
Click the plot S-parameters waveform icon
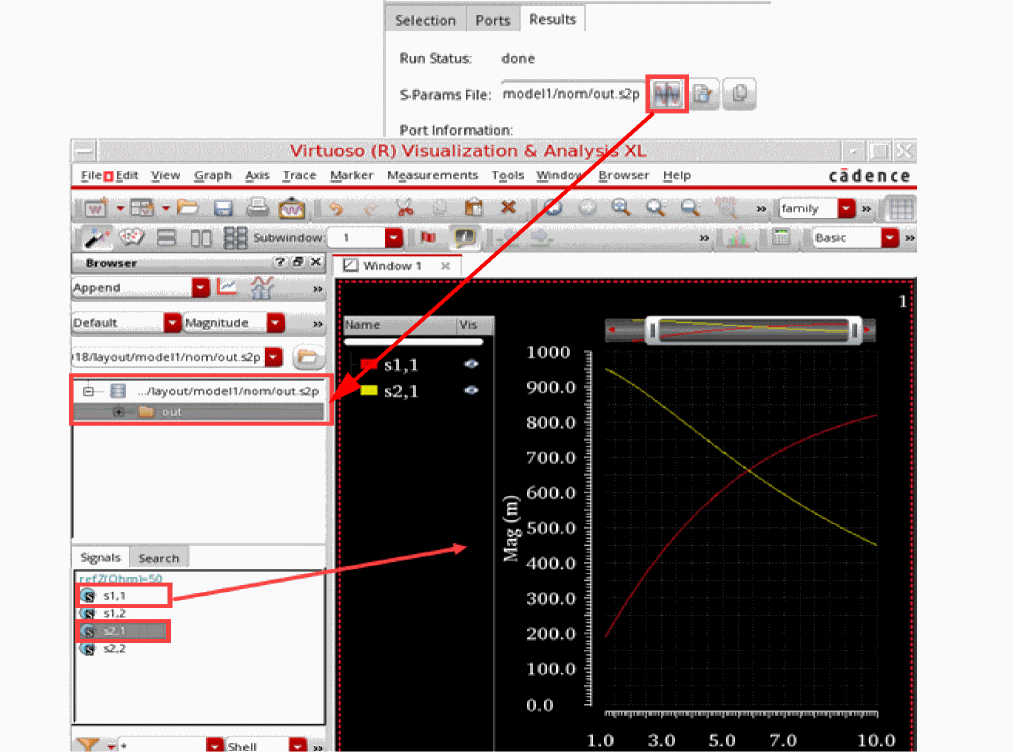click(667, 94)
